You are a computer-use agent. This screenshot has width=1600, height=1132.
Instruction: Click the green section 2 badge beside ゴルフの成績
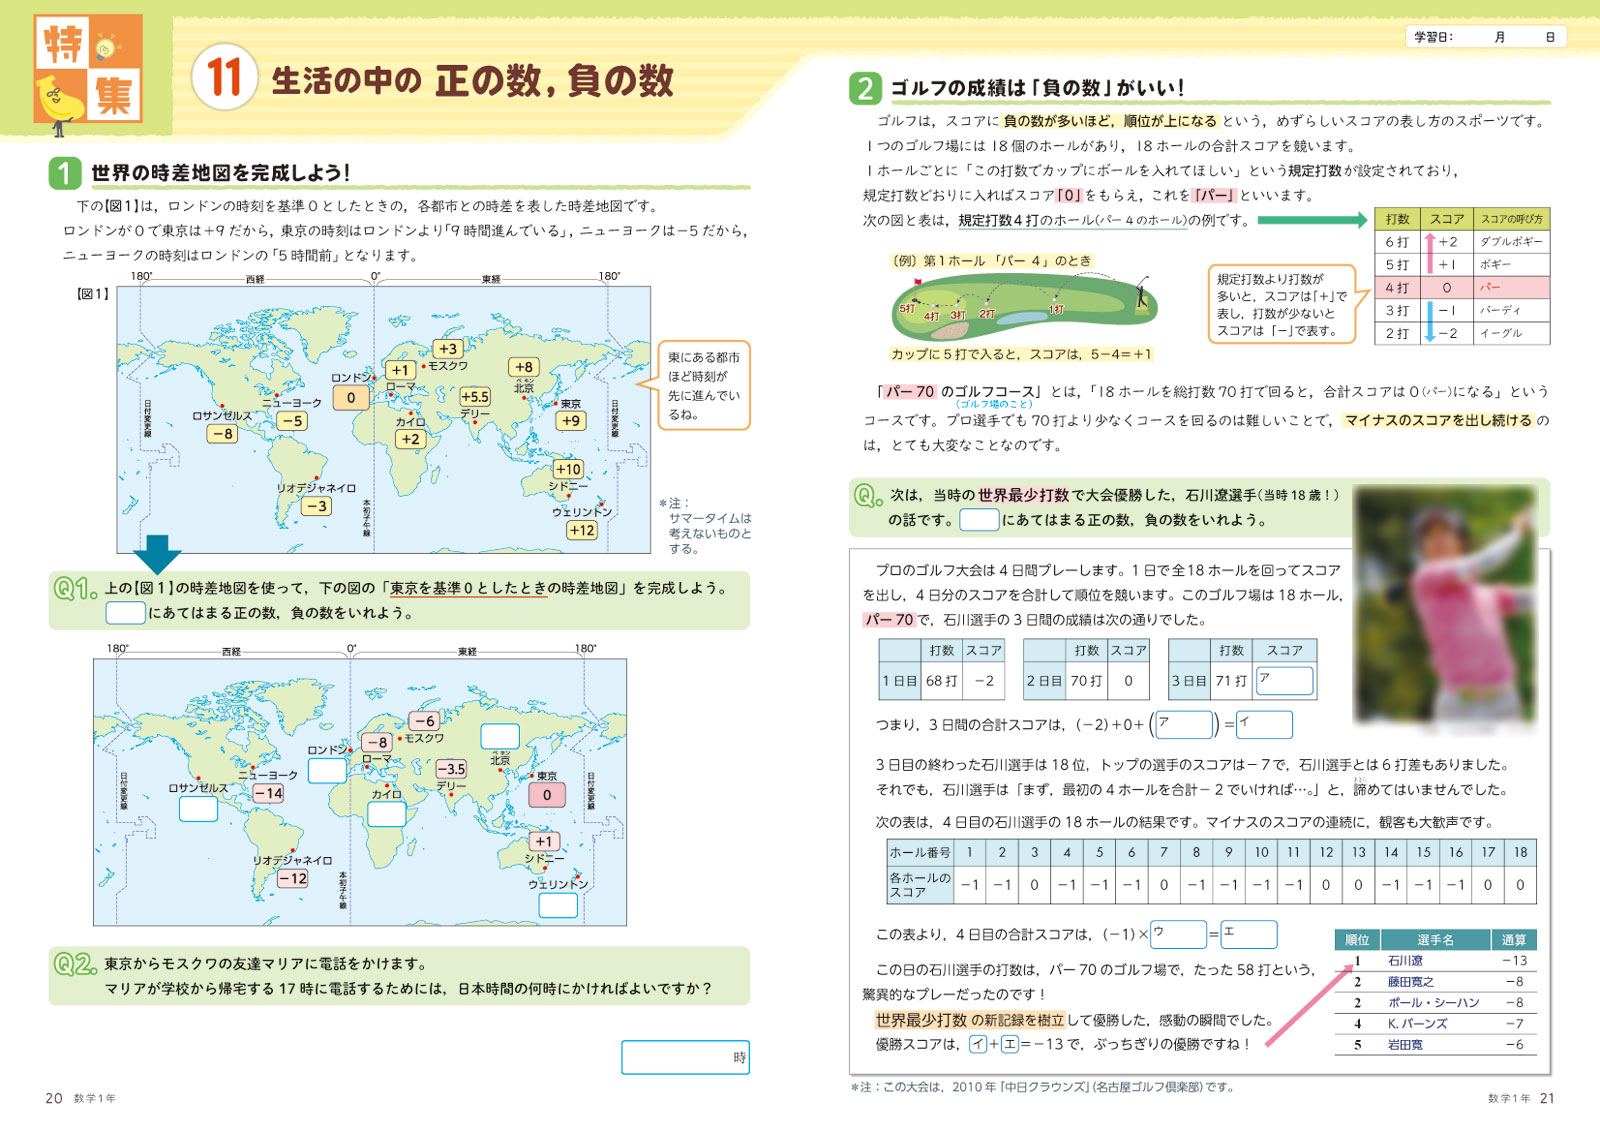(865, 89)
